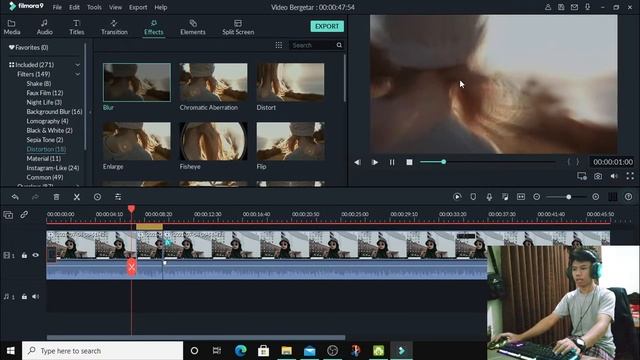Open the Export menu

point(138,7)
